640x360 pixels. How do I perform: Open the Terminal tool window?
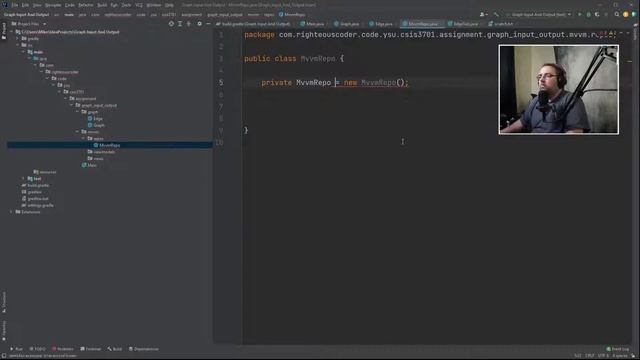click(91, 349)
